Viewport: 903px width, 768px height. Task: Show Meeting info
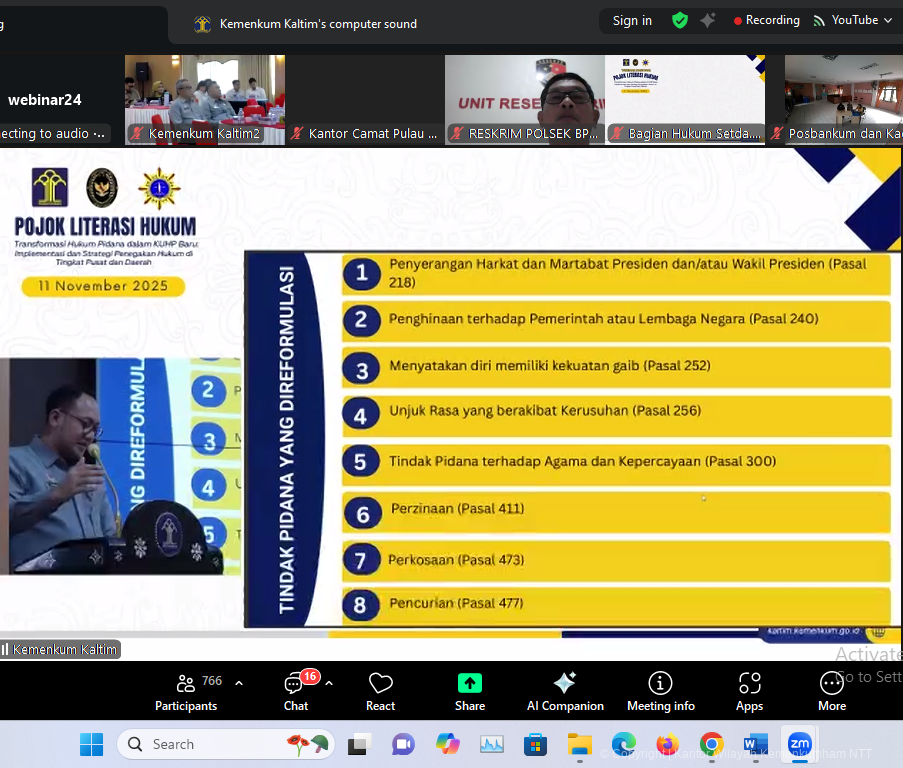coord(660,691)
